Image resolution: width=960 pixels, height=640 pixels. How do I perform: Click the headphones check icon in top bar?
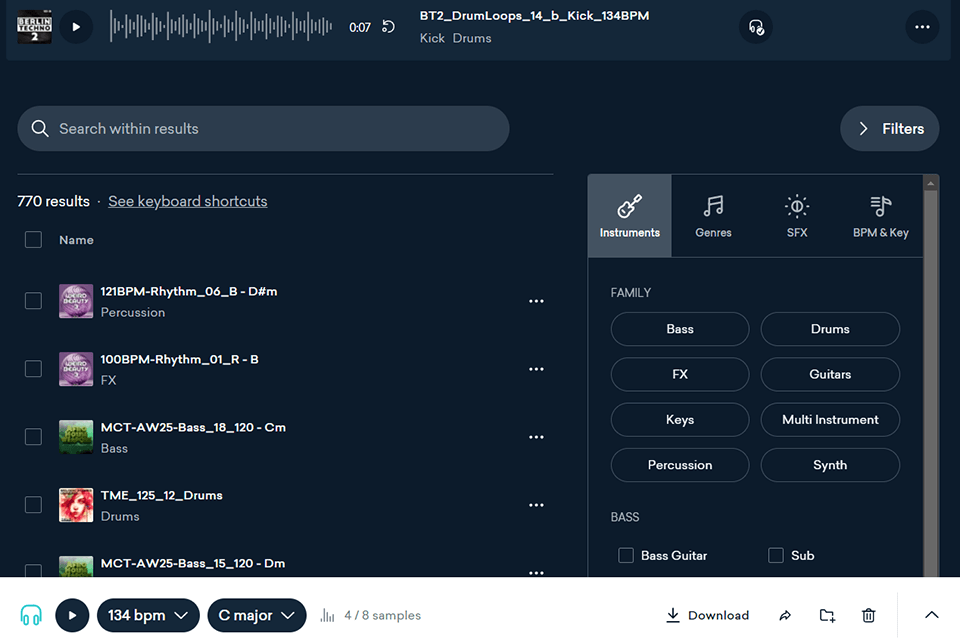(756, 27)
